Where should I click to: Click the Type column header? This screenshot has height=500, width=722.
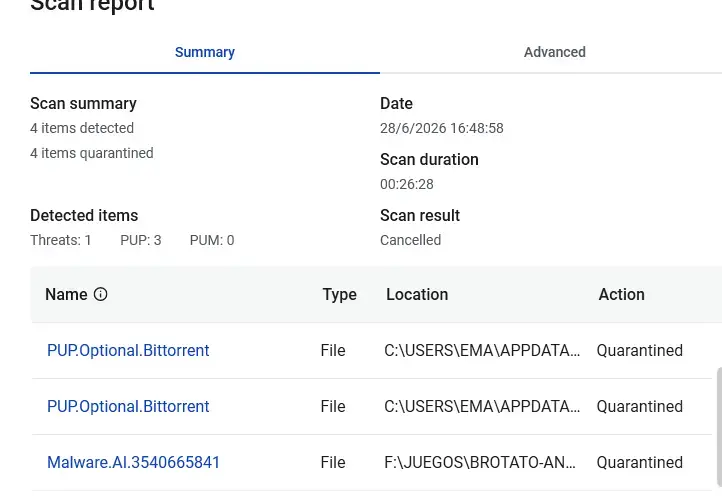click(x=339, y=295)
